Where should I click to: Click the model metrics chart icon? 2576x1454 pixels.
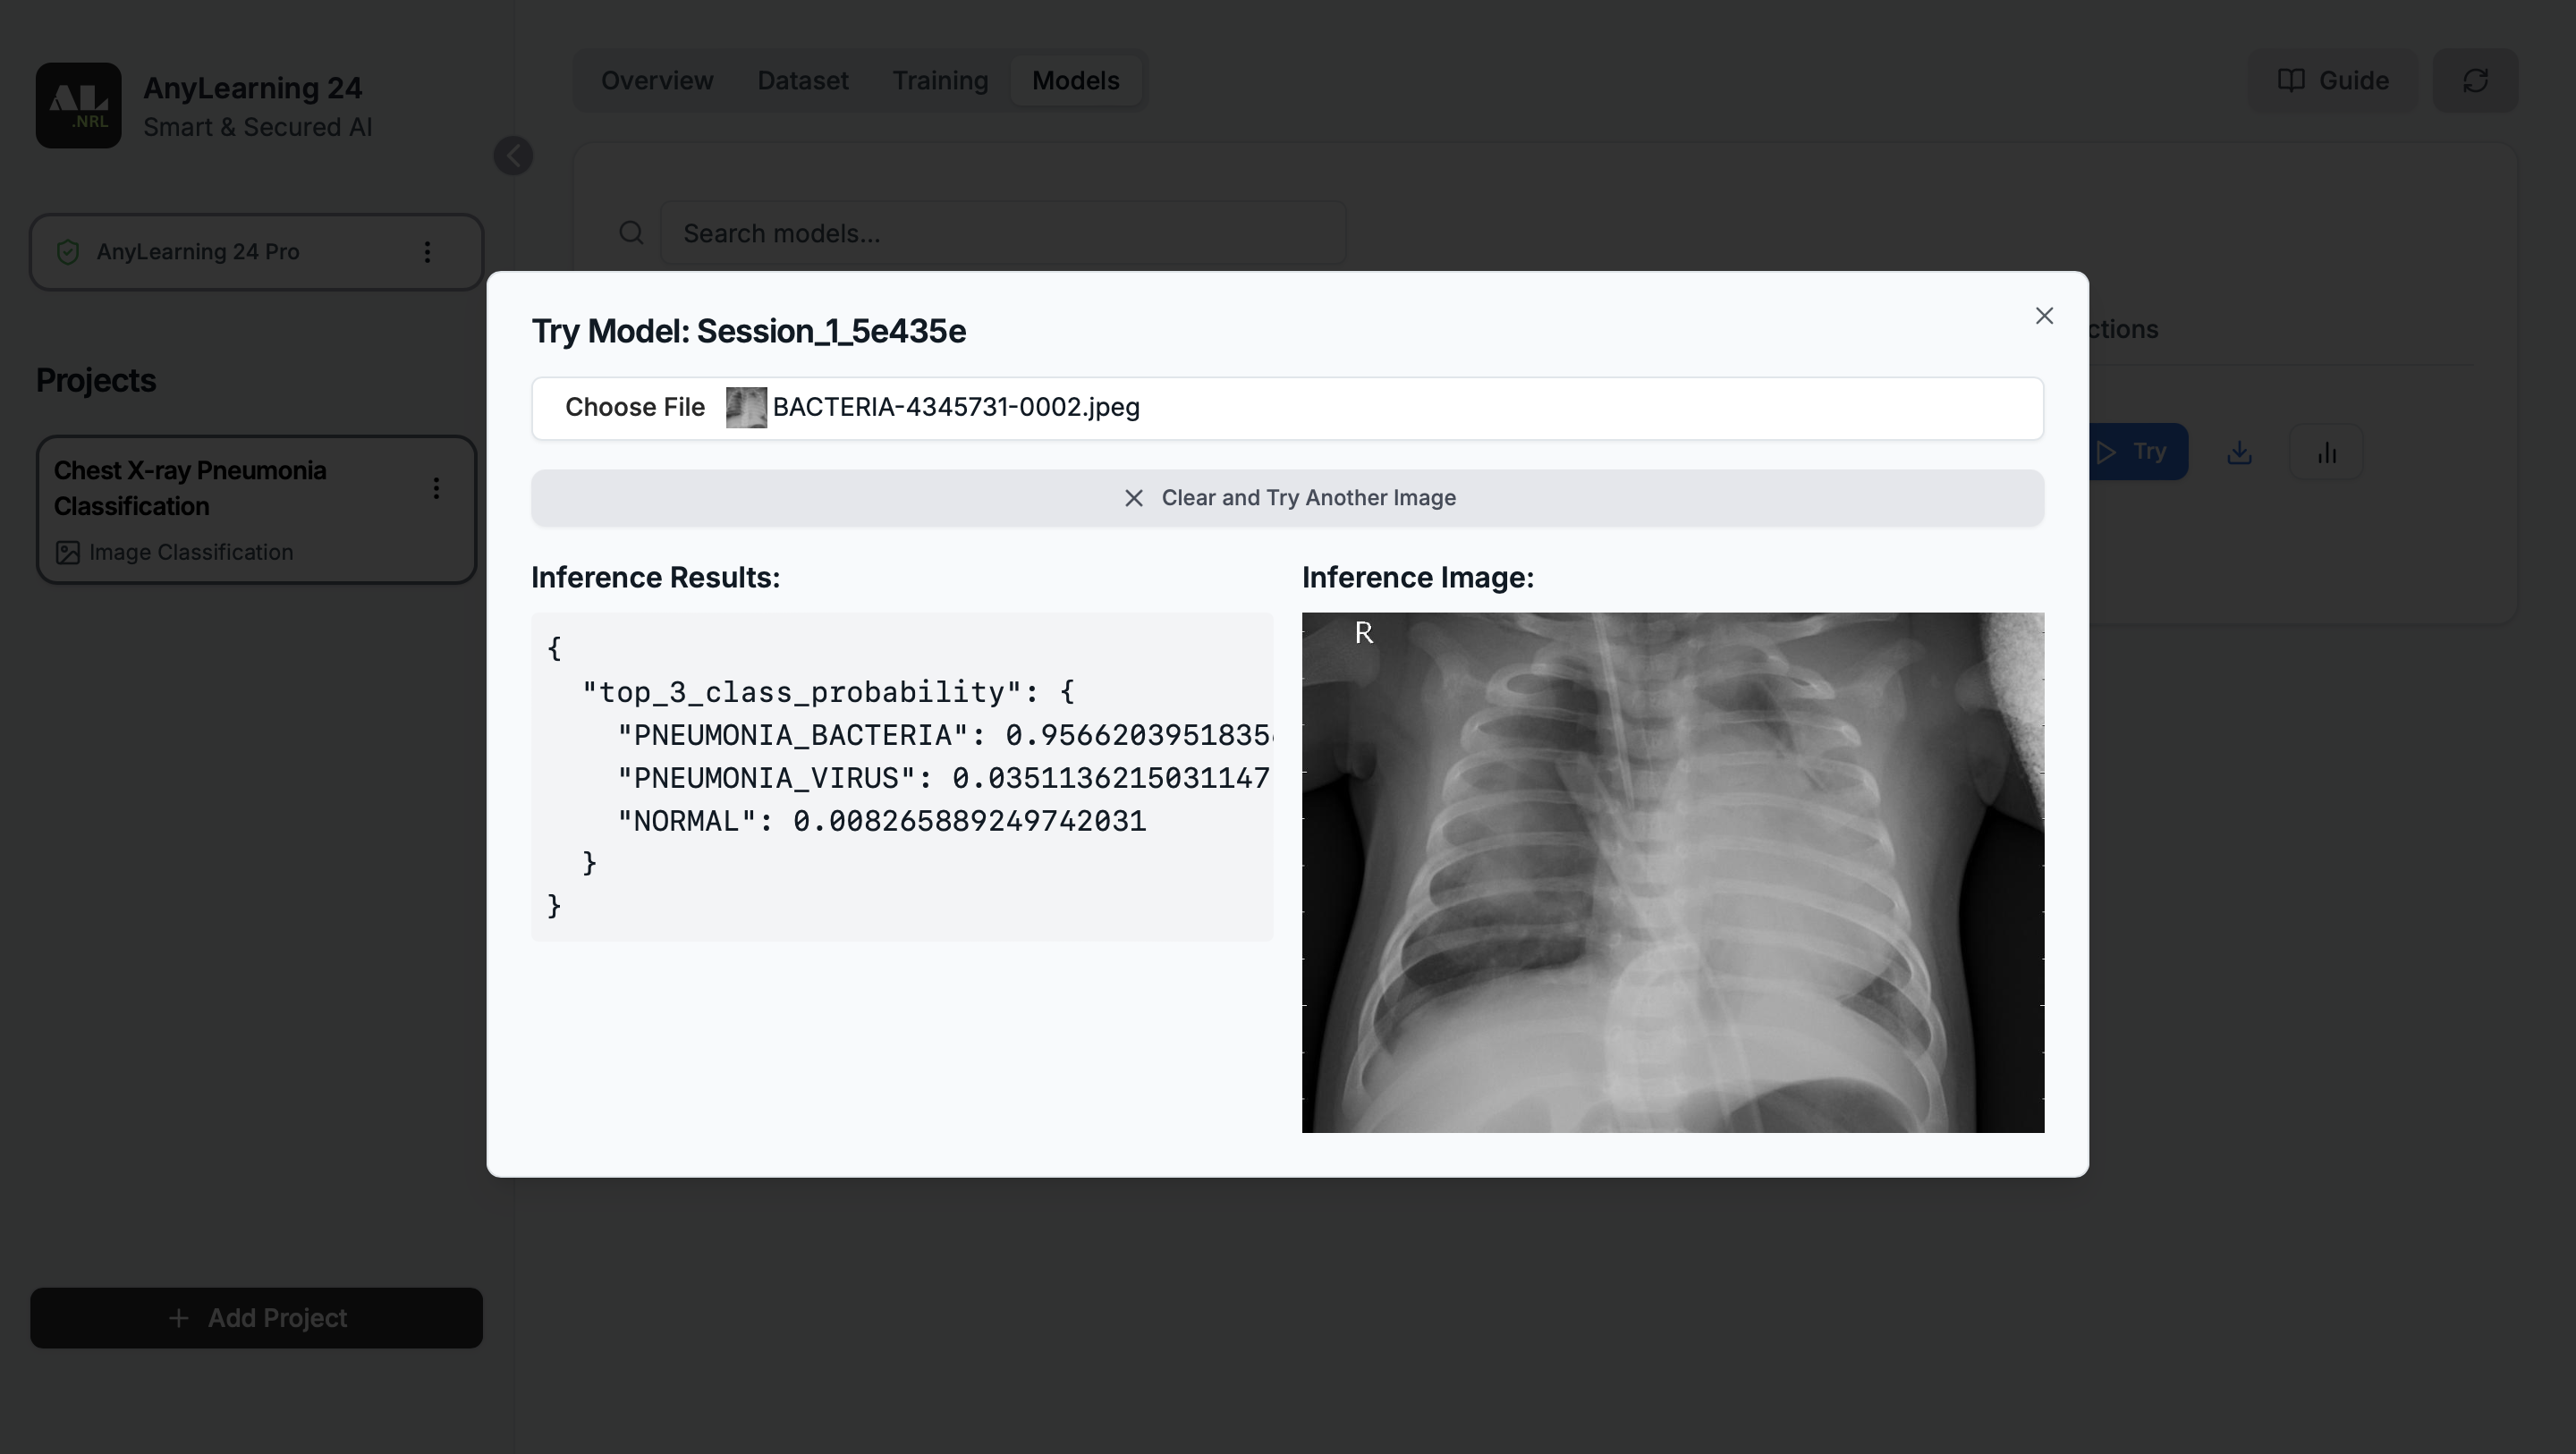pyautogui.click(x=2326, y=452)
